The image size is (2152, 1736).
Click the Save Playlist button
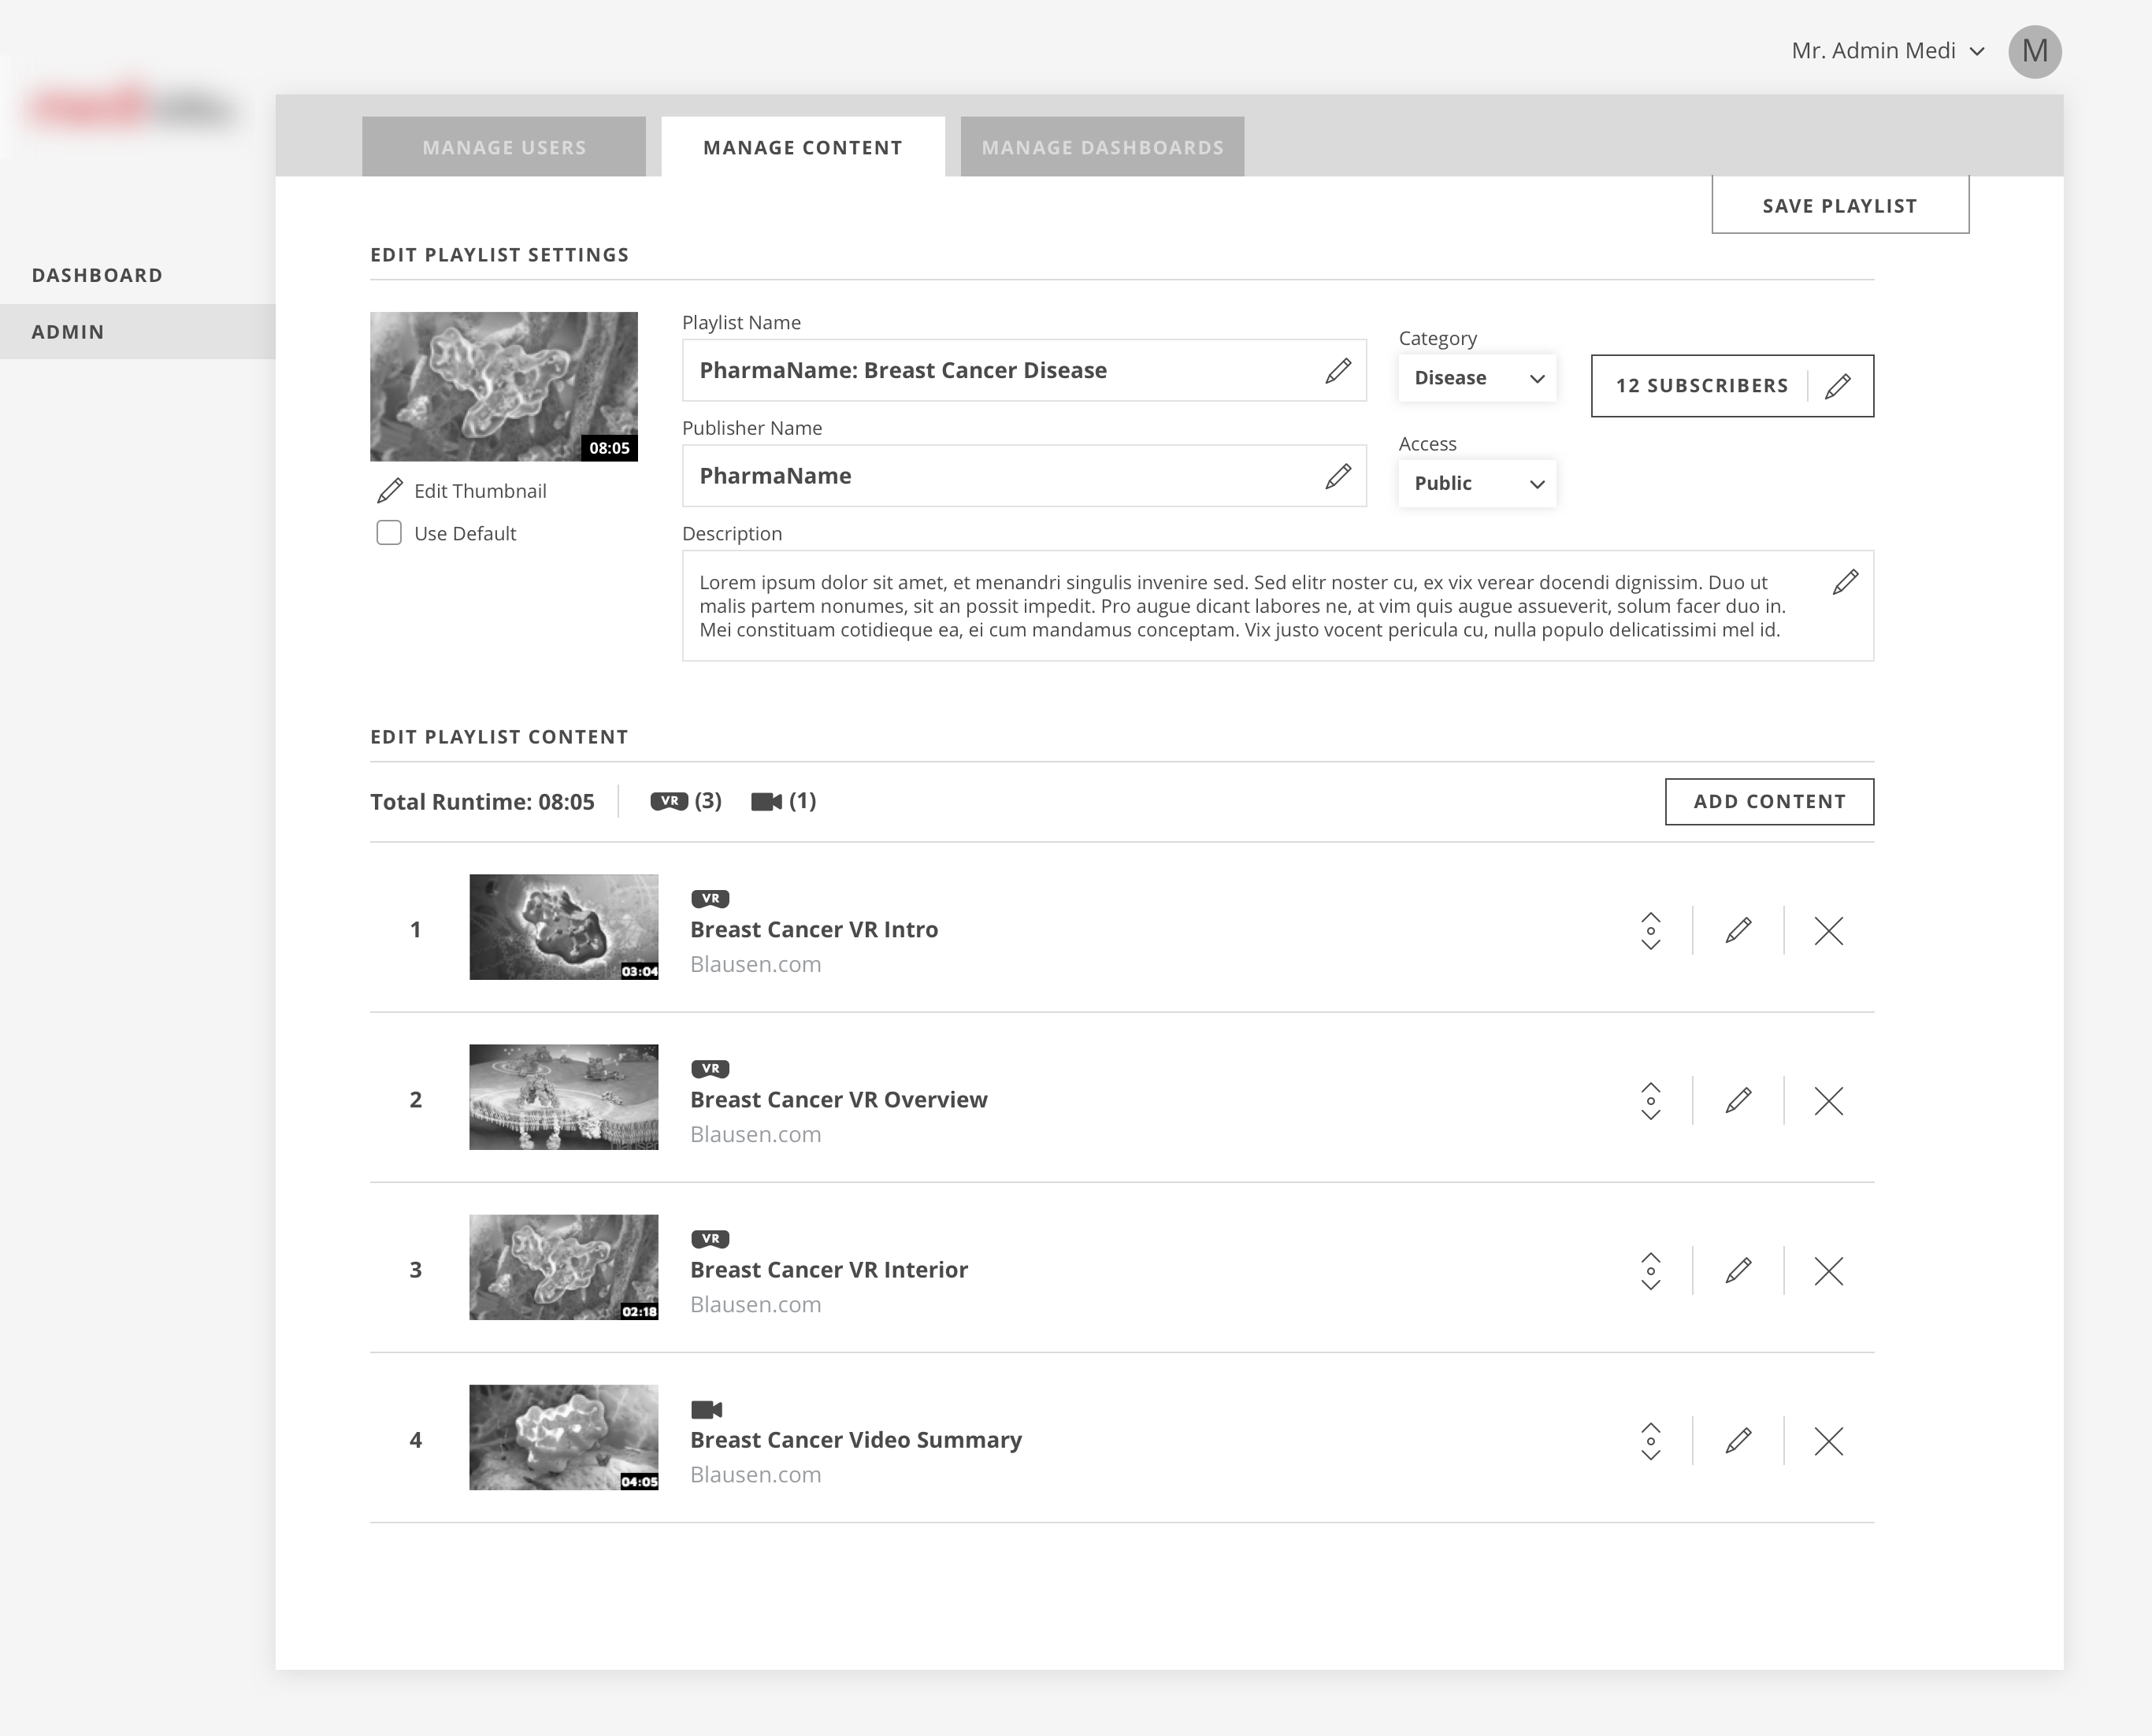(1840, 205)
